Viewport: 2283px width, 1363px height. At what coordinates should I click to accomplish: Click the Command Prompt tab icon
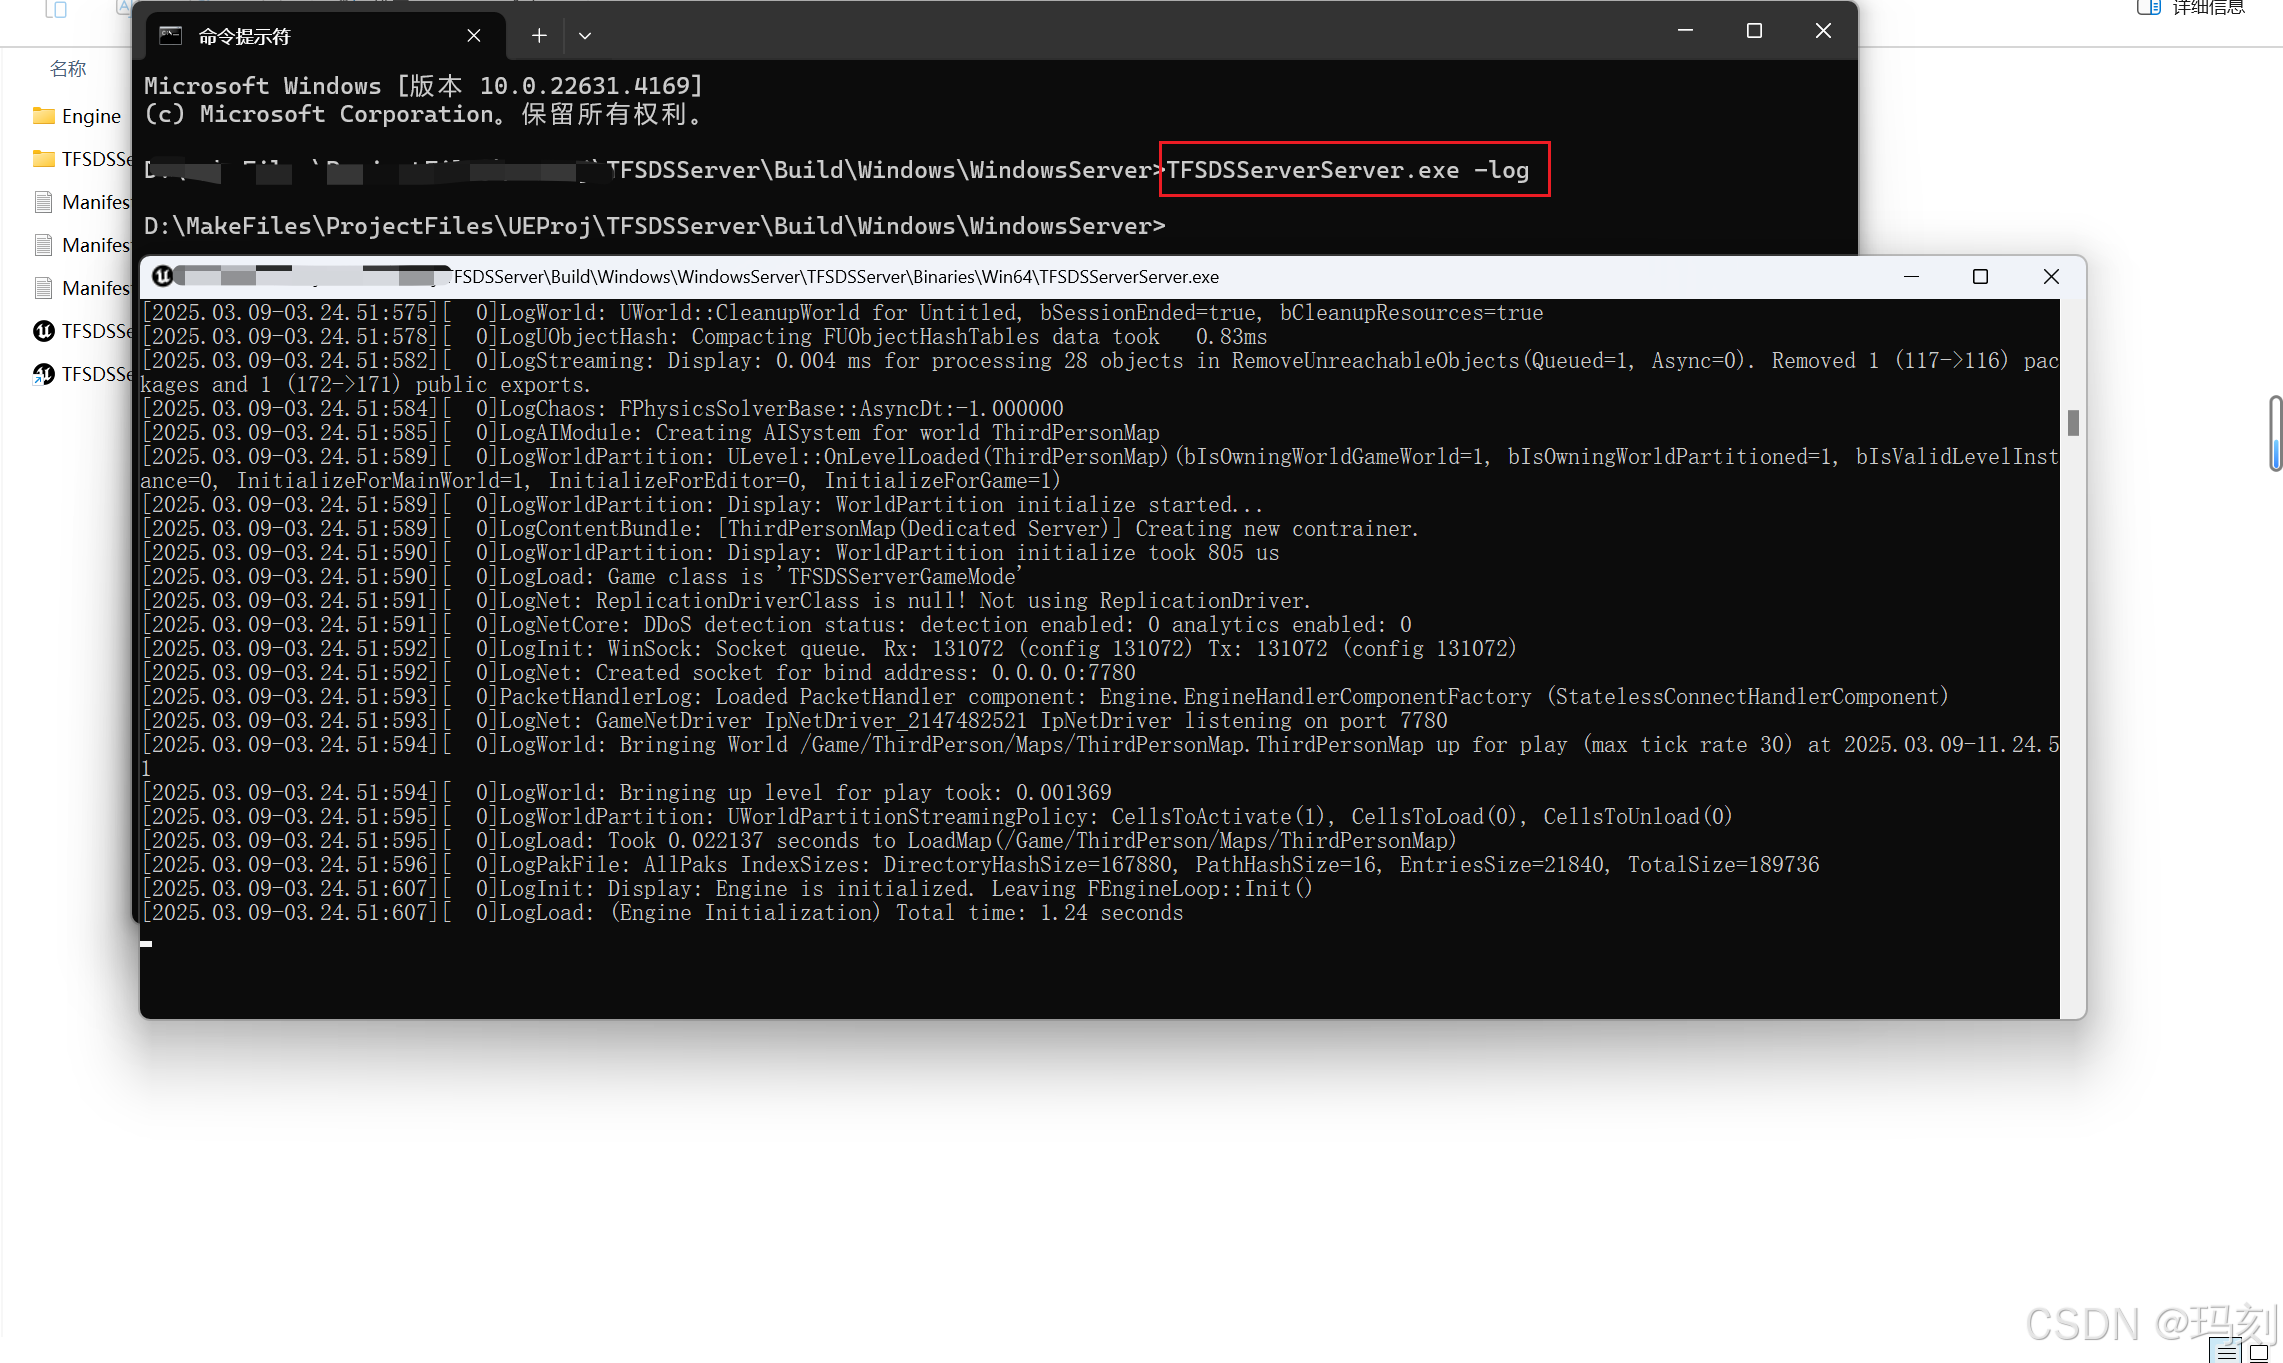pos(171,36)
